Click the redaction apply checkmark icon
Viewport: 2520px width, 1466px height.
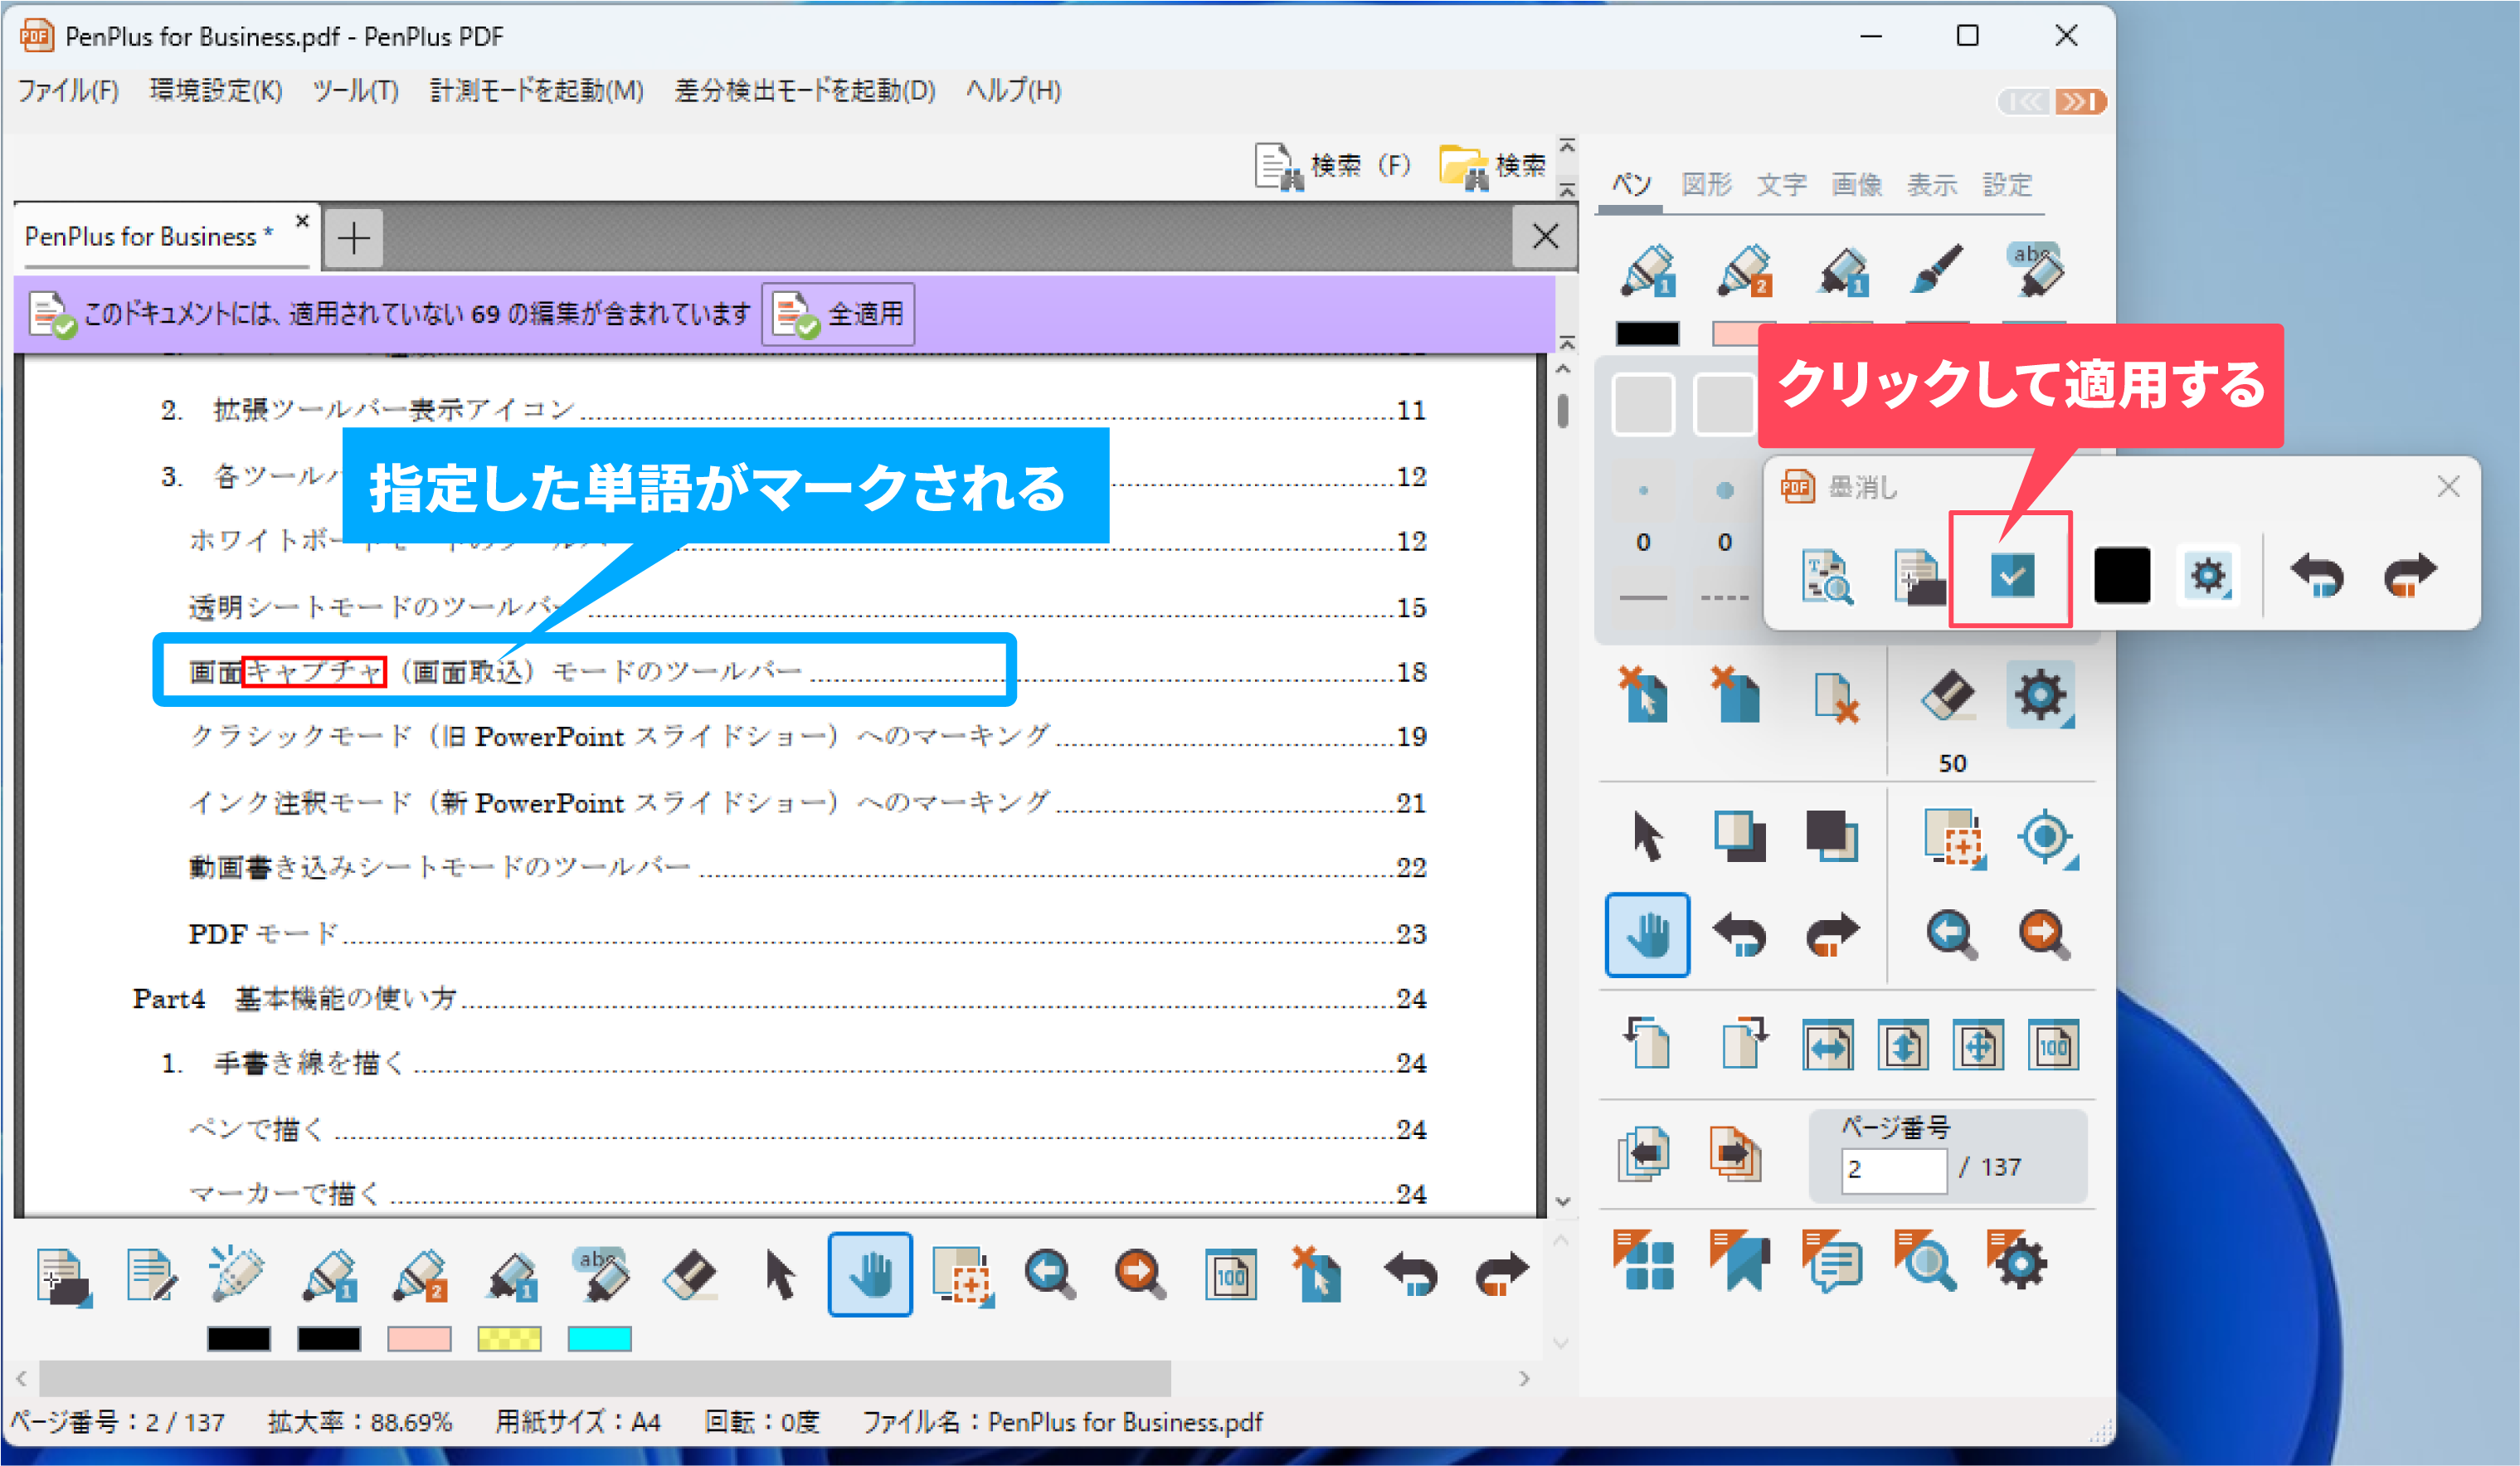[2012, 576]
